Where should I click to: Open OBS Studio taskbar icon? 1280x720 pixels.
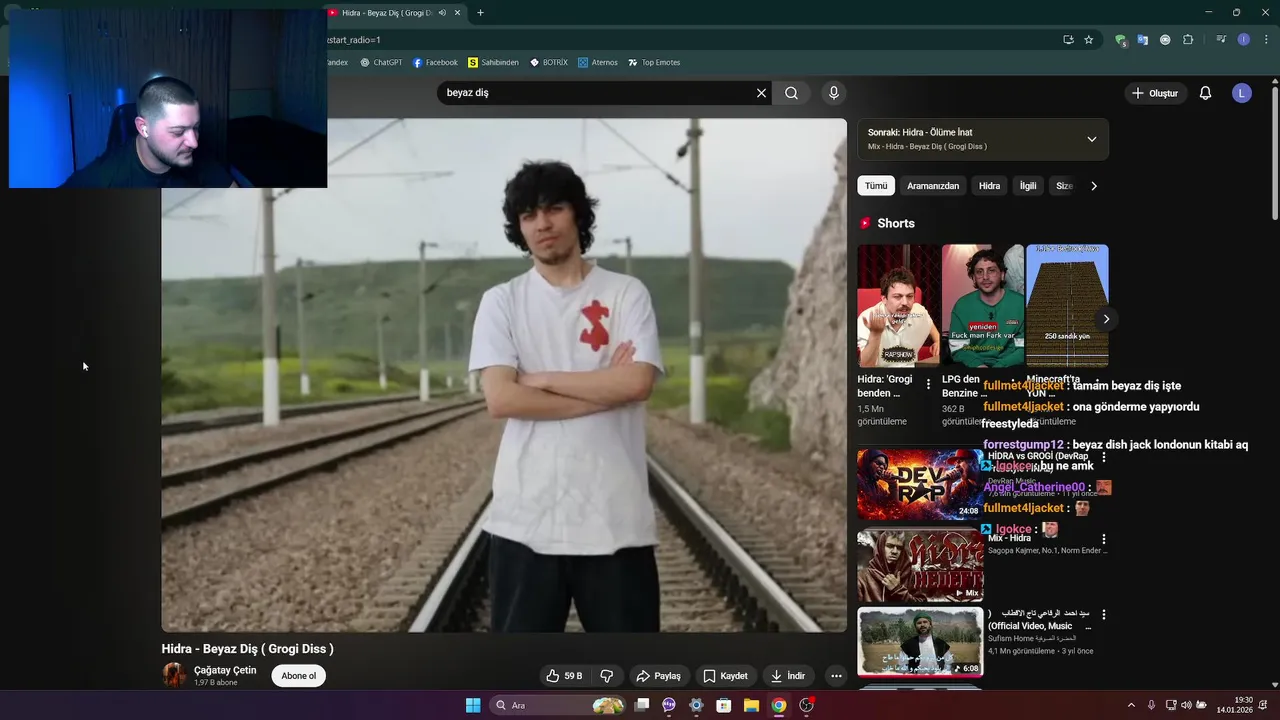click(806, 705)
